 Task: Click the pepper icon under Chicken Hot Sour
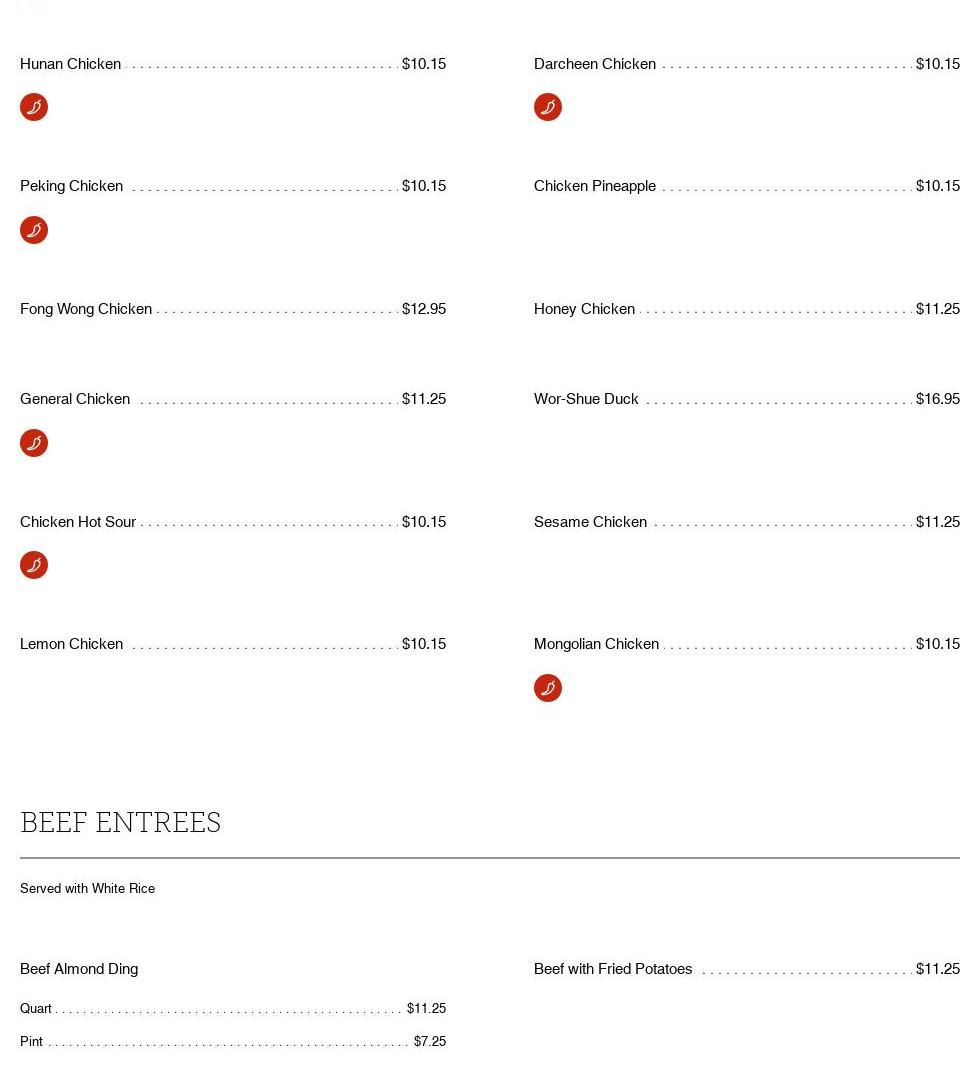[x=34, y=565]
